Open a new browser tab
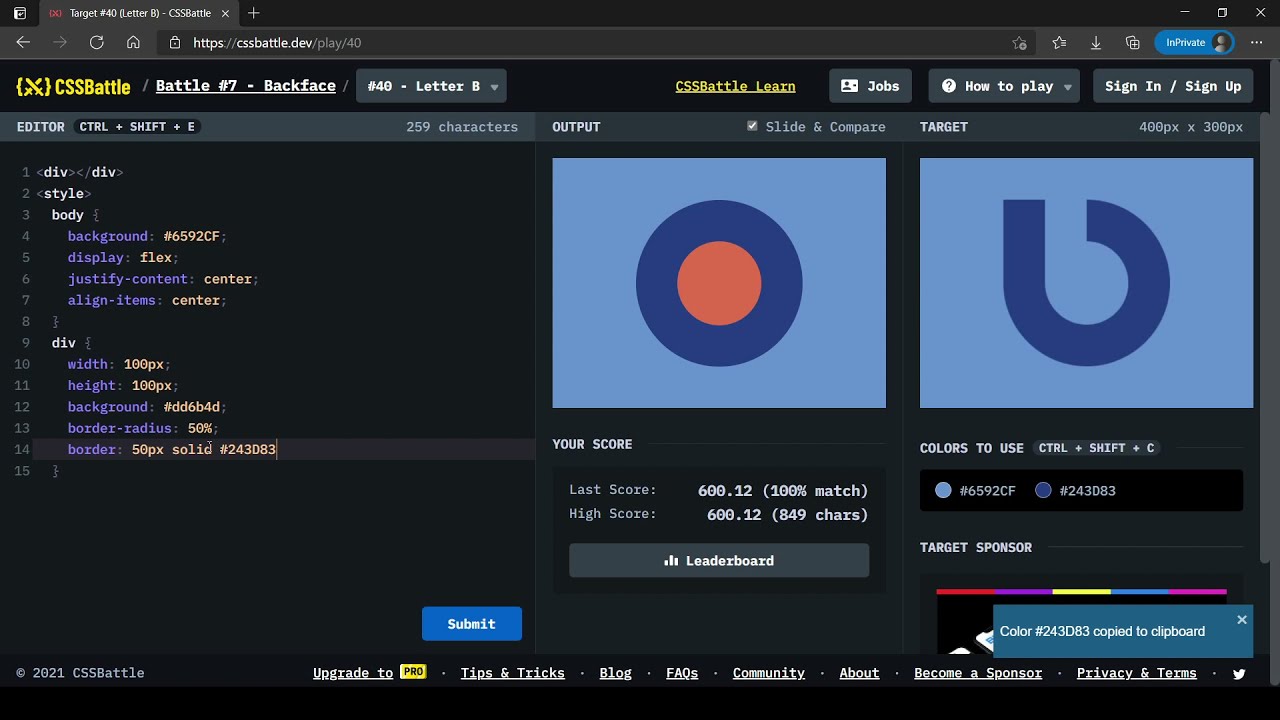 coord(254,13)
